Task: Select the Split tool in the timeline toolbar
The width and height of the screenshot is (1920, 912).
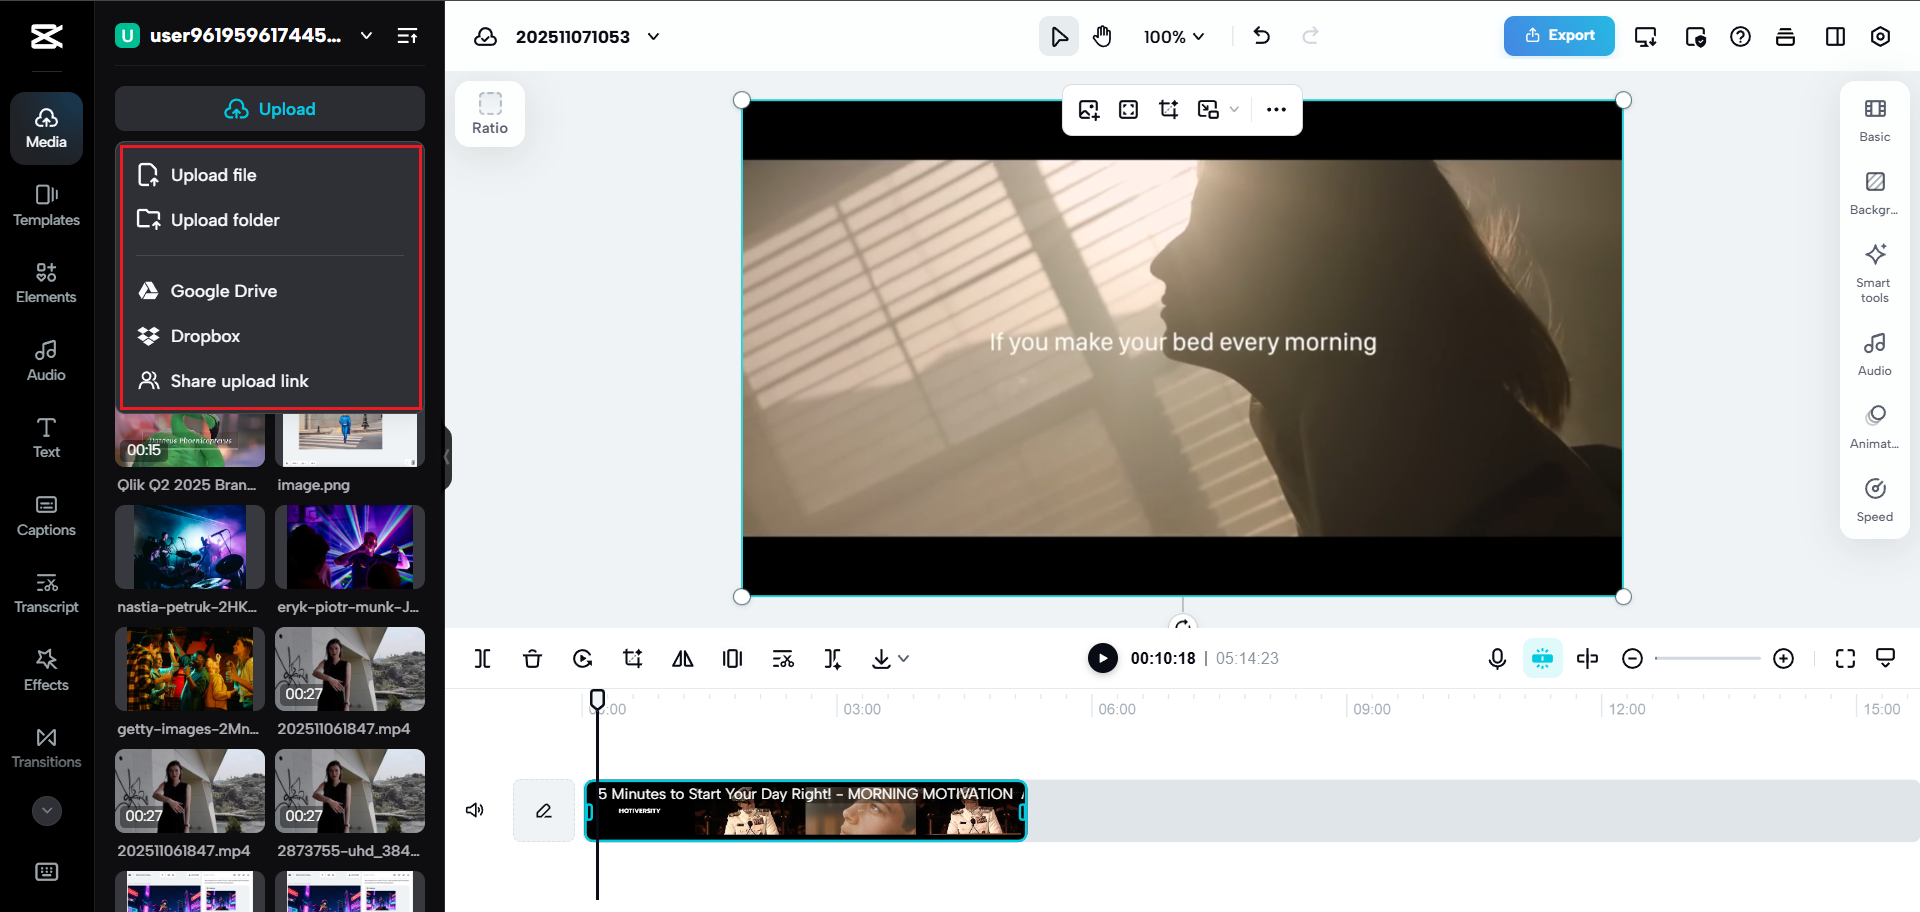Action: pos(483,658)
